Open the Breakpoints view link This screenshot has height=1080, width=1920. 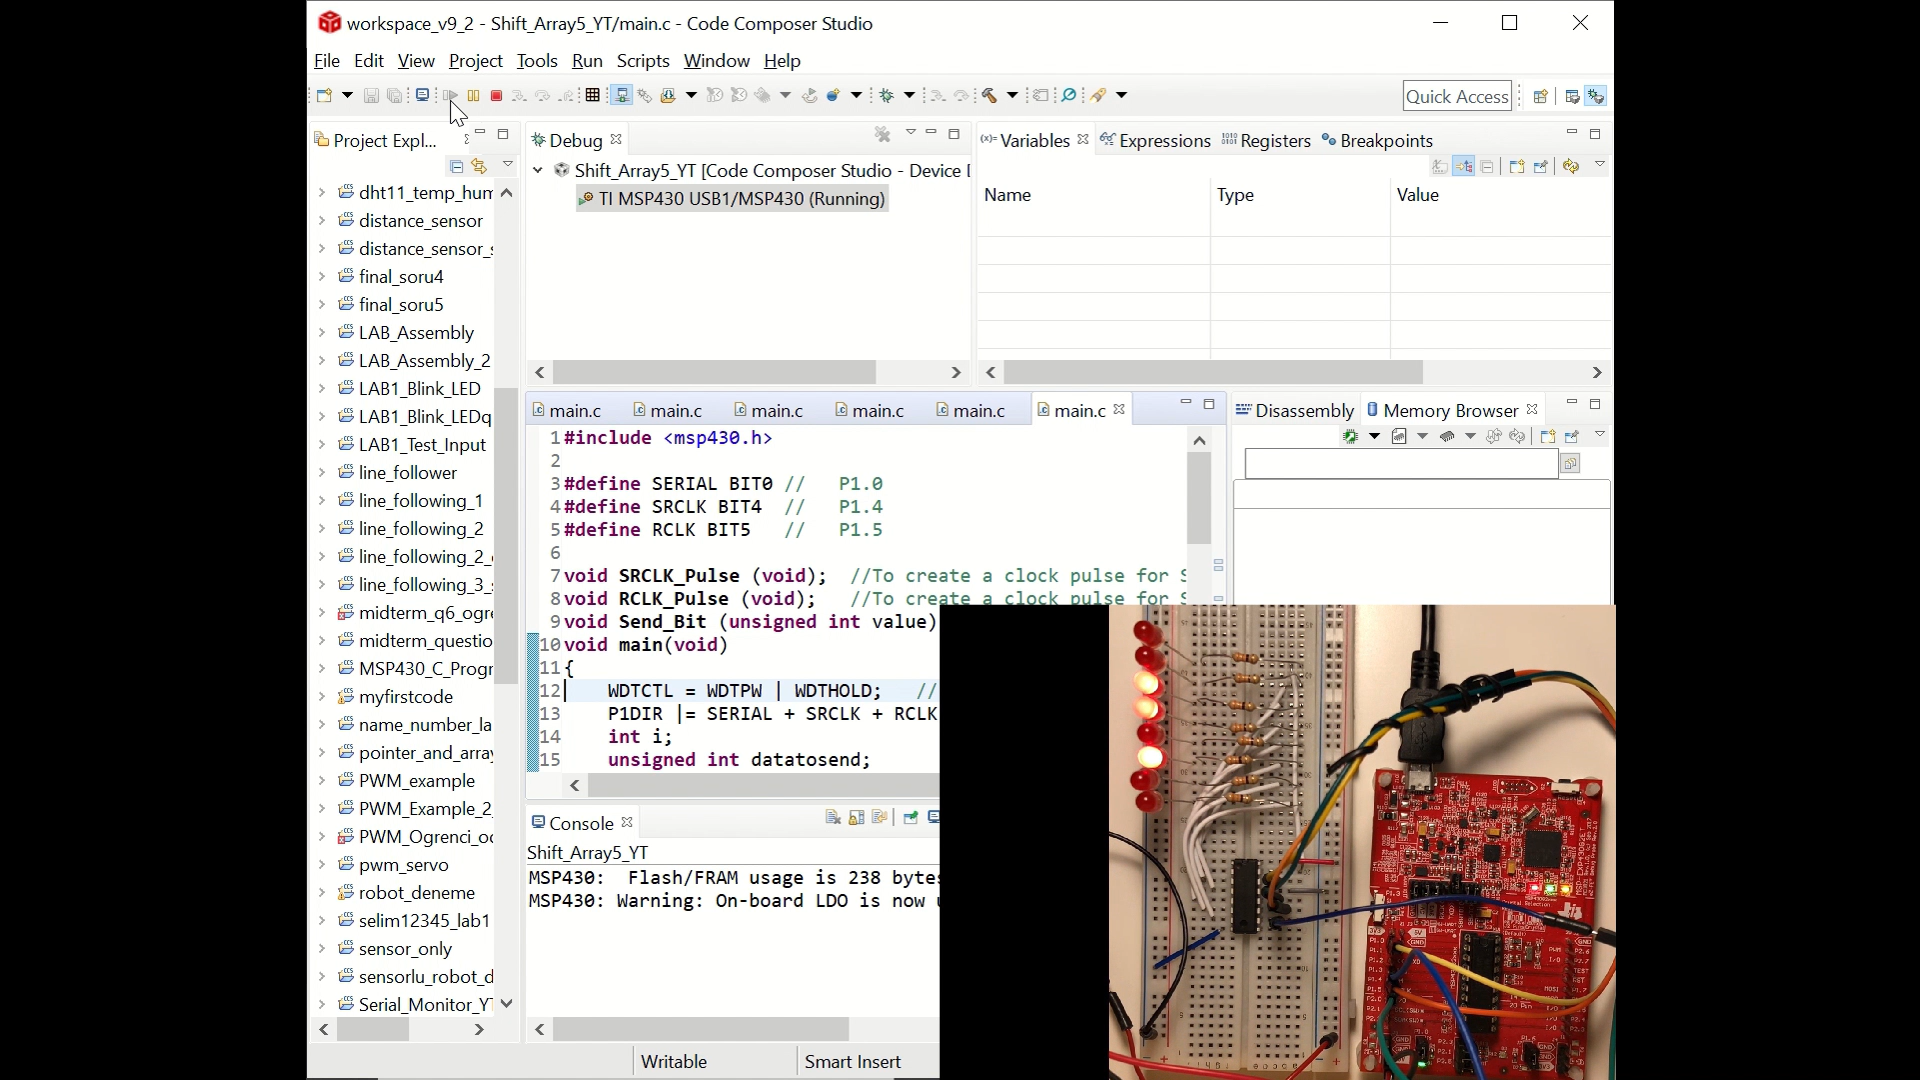pos(1387,141)
